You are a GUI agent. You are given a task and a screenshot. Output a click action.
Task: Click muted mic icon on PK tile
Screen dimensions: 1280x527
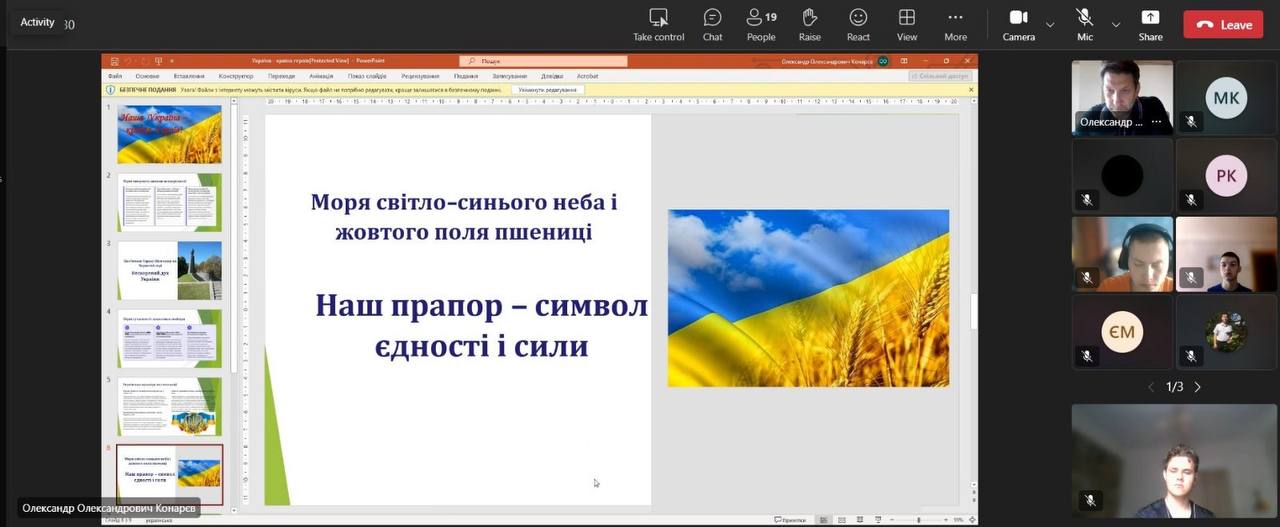[x=1190, y=199]
